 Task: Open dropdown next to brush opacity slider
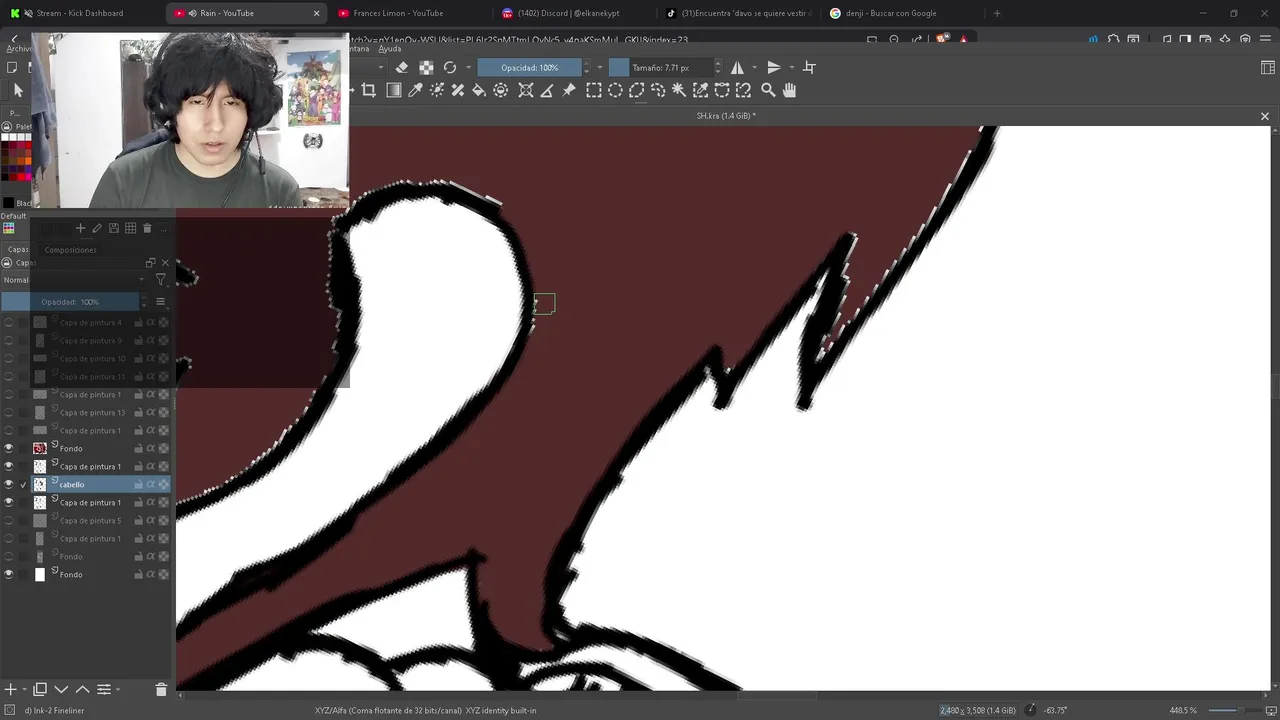click(600, 67)
